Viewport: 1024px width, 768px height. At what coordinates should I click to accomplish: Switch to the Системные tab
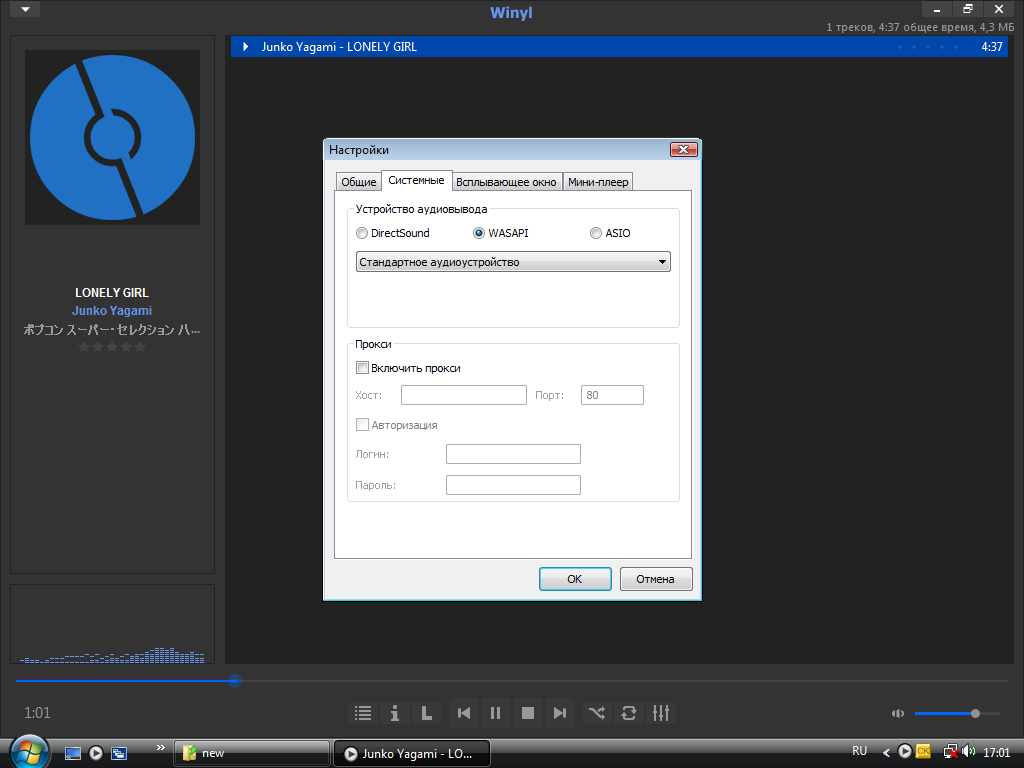tap(416, 180)
